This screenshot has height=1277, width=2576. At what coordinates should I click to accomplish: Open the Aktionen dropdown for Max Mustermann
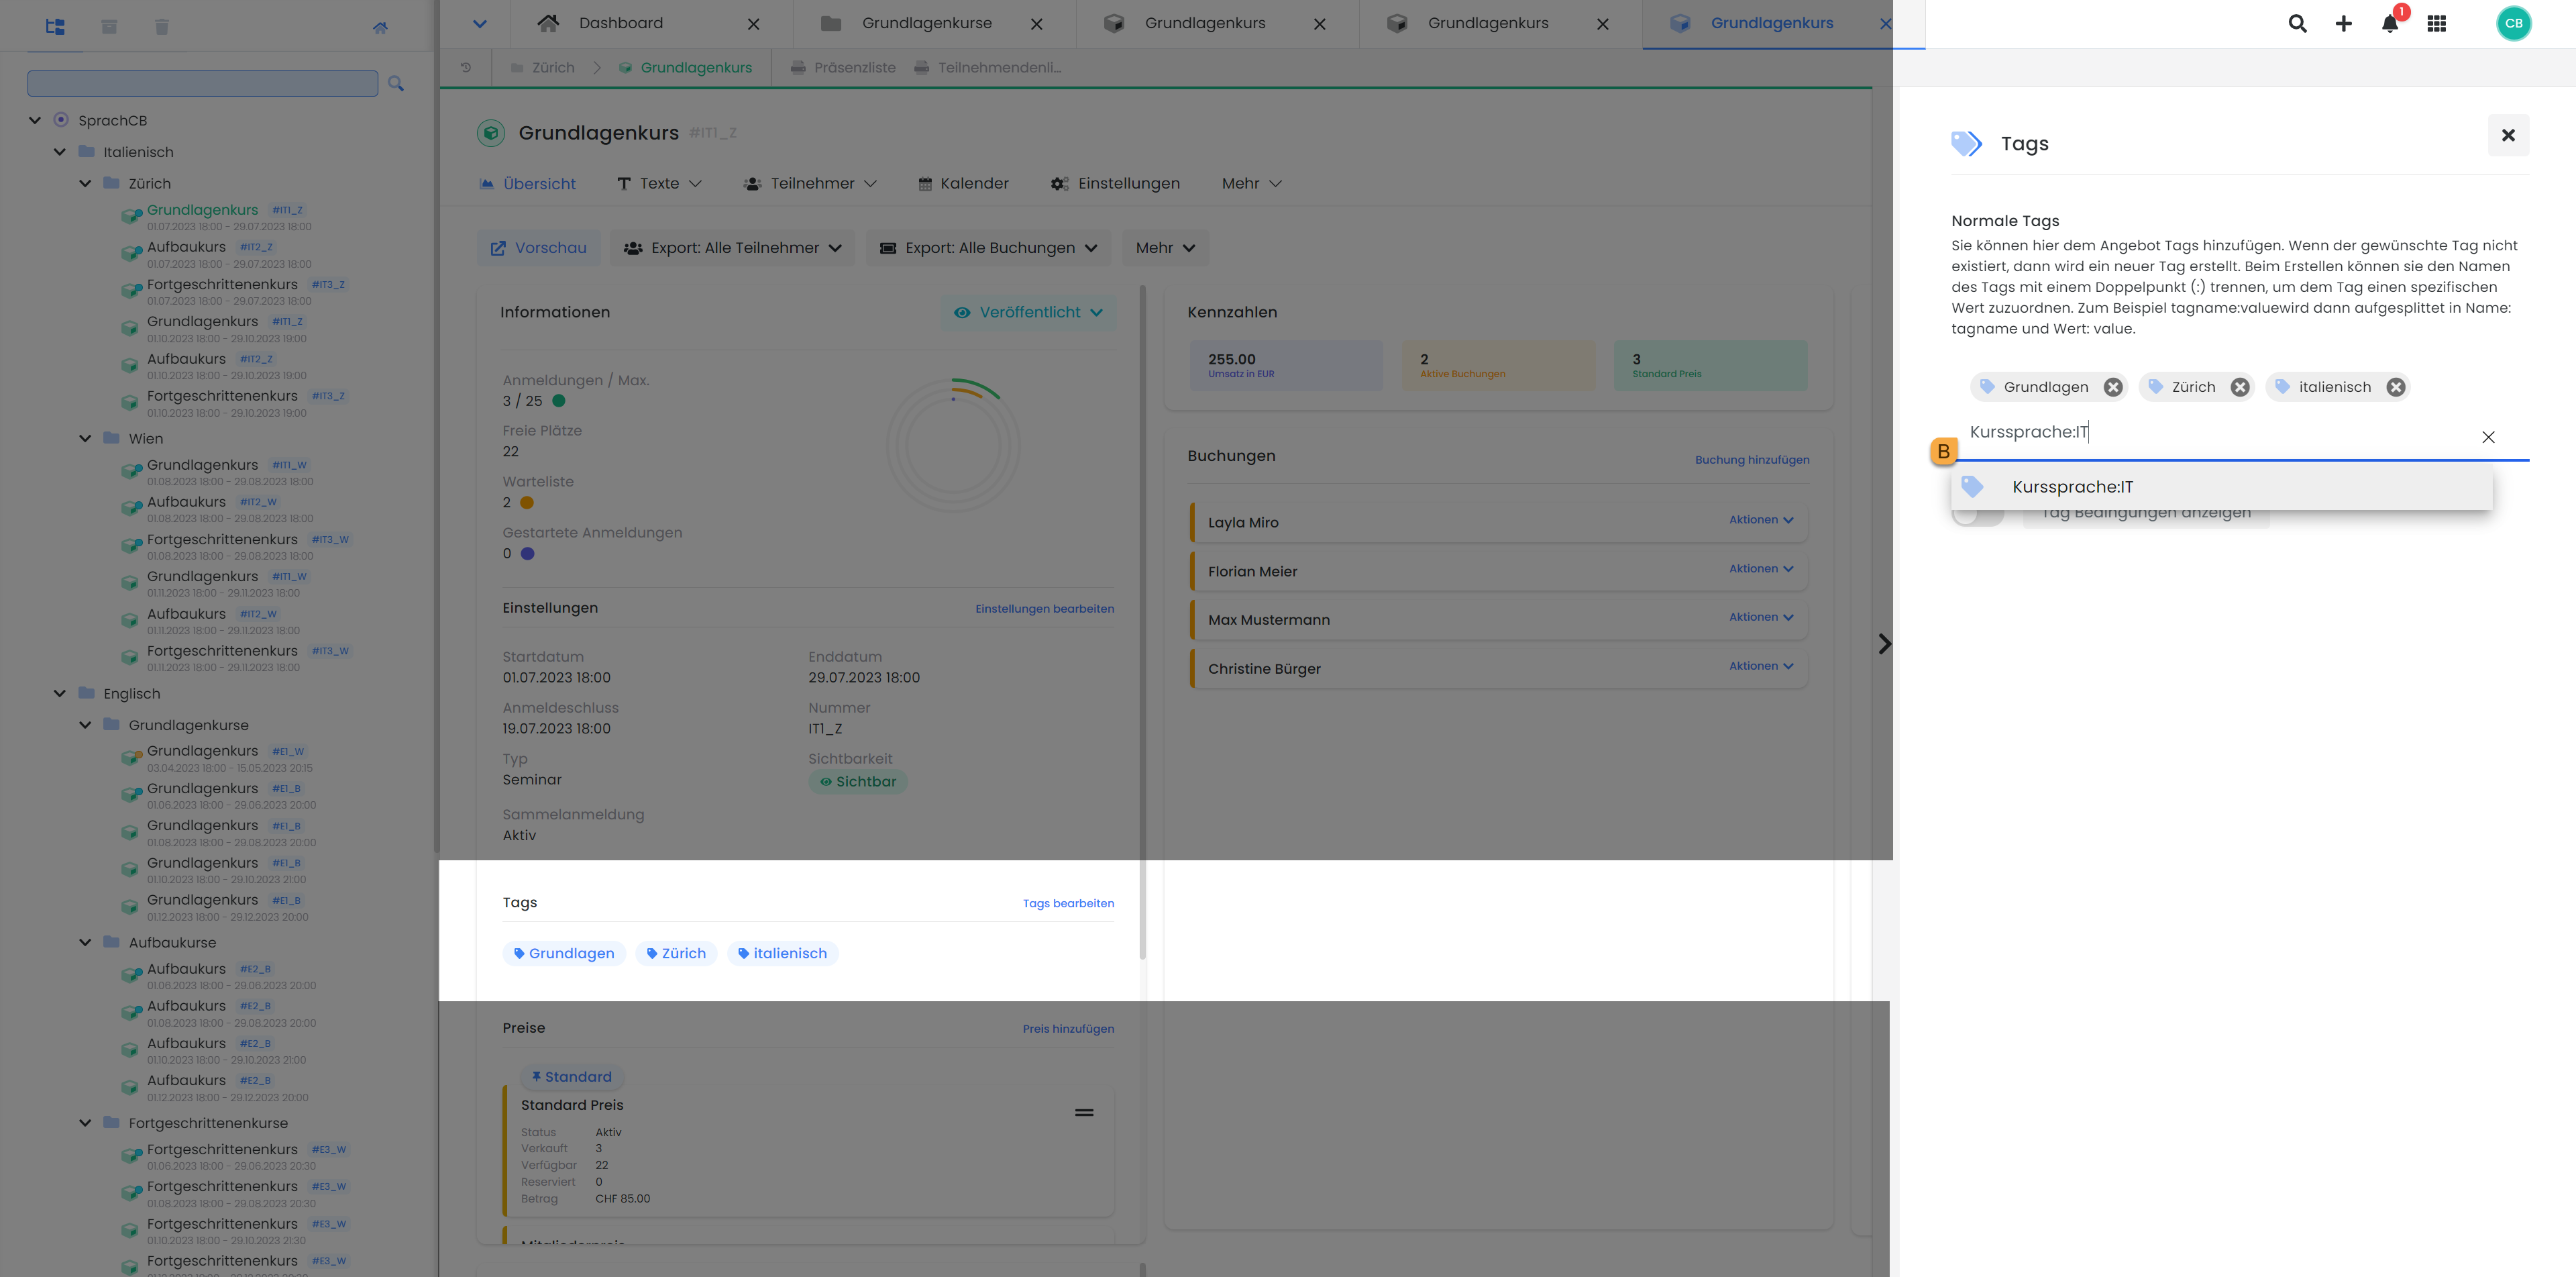[1760, 617]
